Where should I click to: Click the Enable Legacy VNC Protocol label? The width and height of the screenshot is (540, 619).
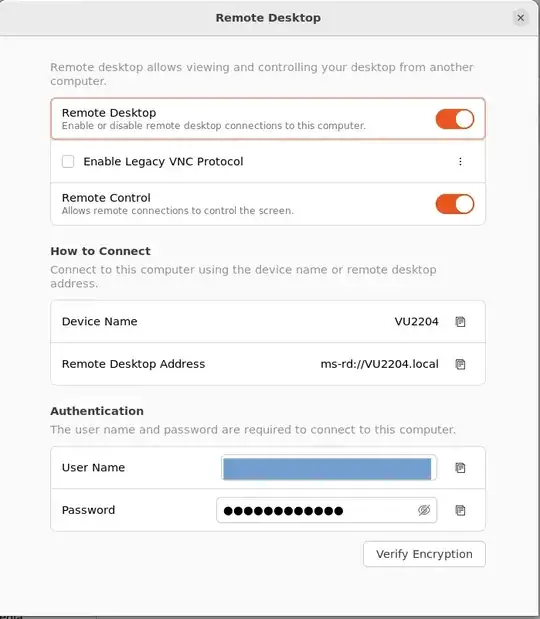click(163, 161)
